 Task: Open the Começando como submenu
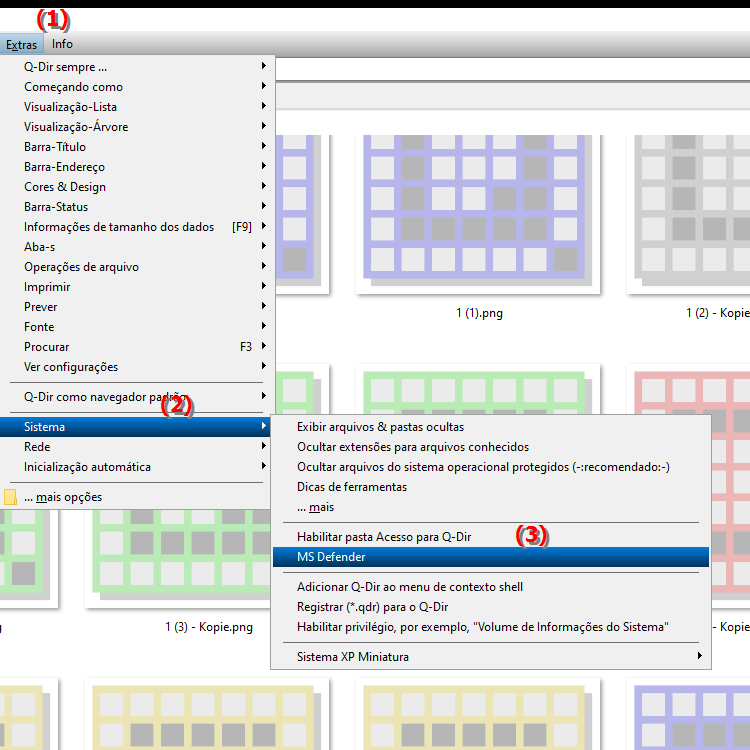click(x=137, y=87)
